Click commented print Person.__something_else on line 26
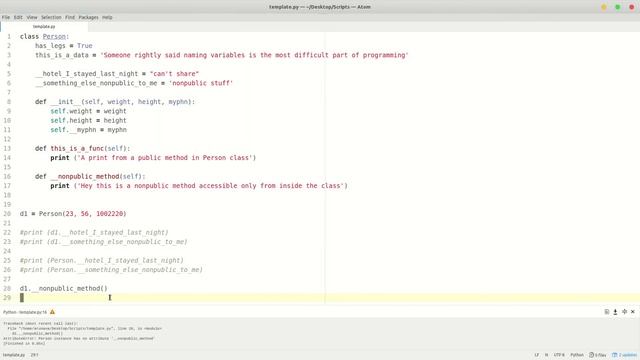 click(111, 270)
